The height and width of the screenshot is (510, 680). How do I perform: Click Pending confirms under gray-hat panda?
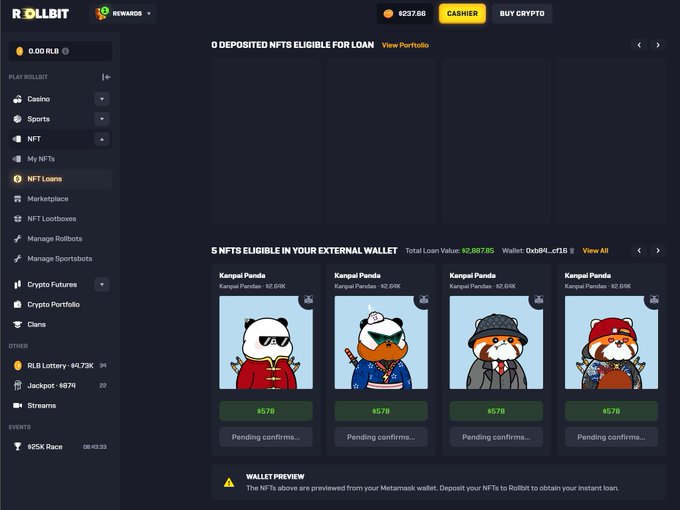click(496, 437)
